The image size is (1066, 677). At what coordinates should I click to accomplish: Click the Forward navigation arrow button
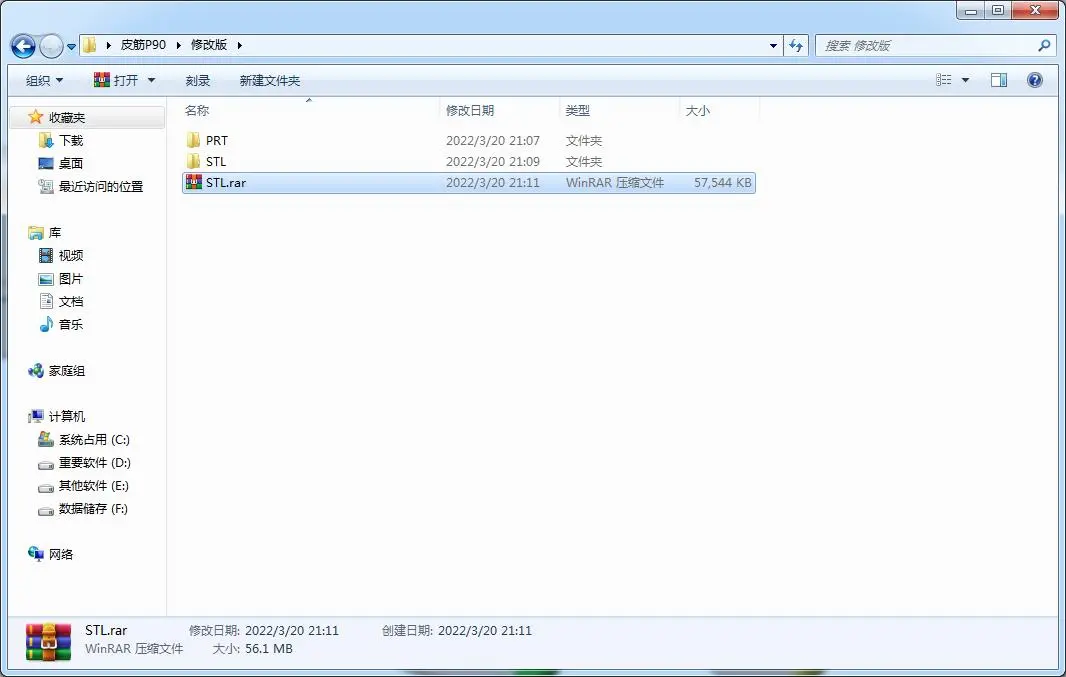tap(51, 46)
